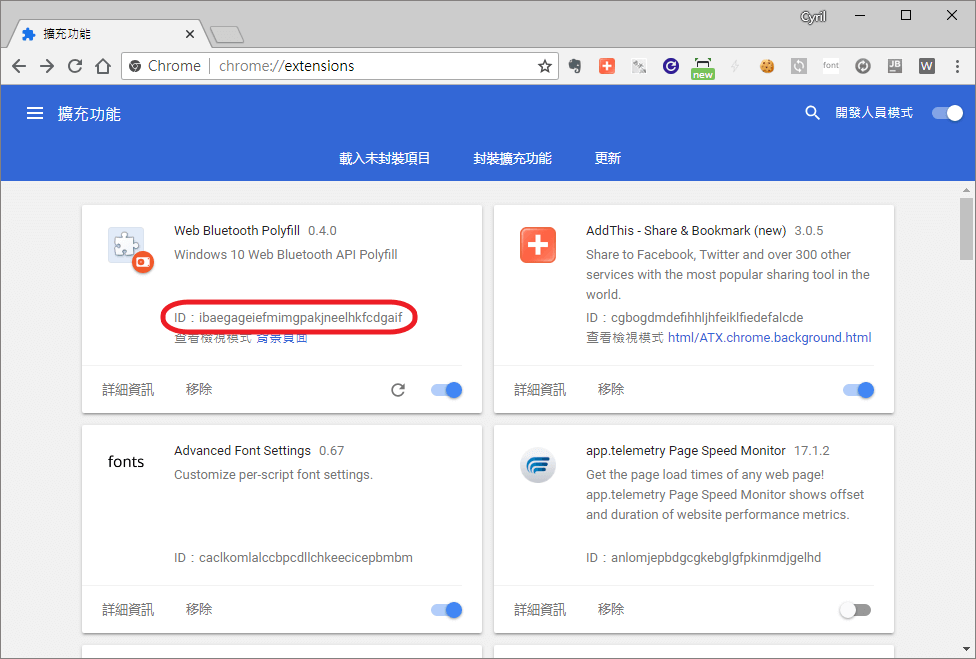Close the 擴充功能 browser tab
Viewport: 976px width, 659px height.
[x=190, y=34]
